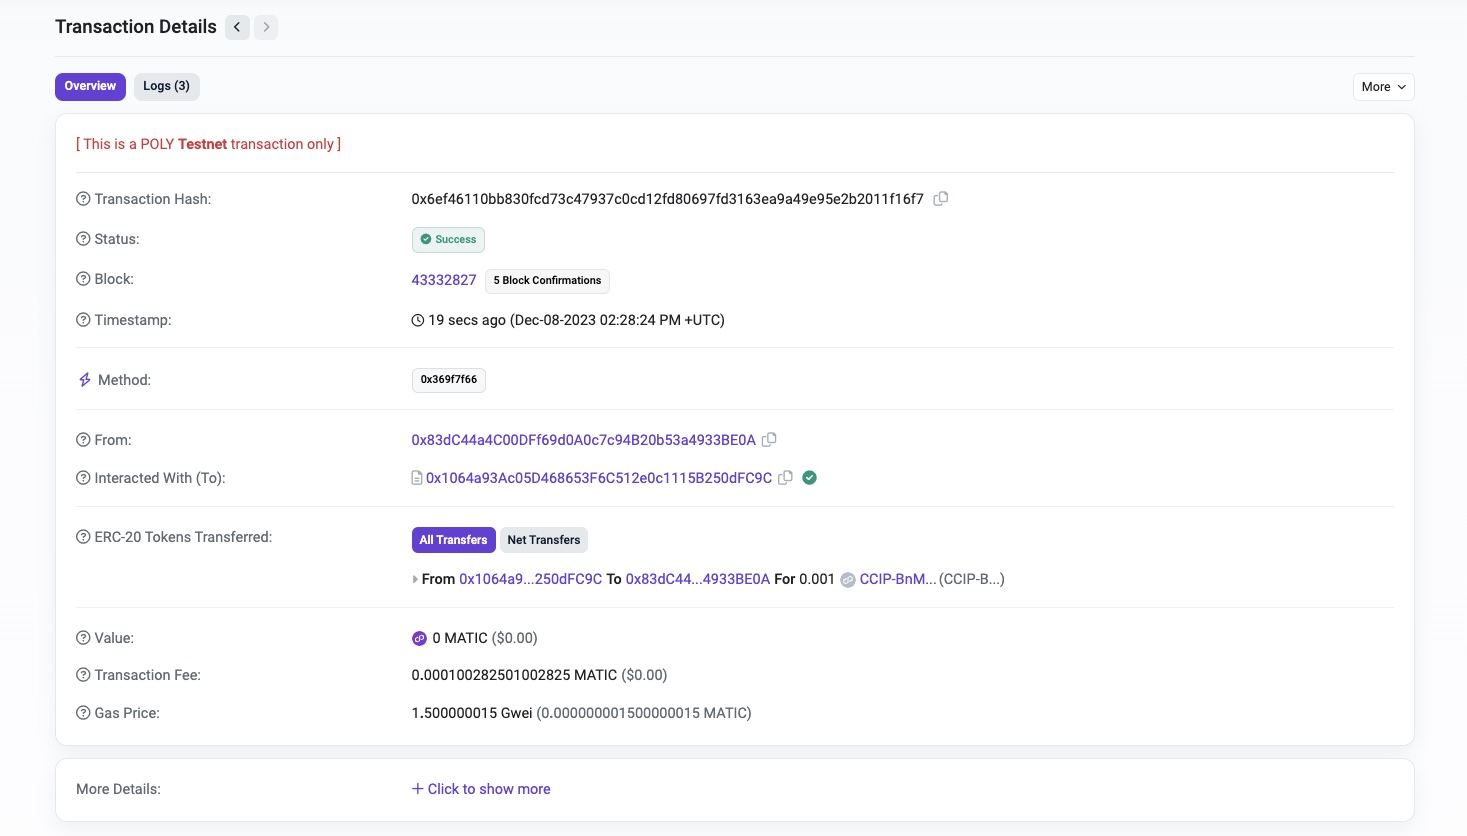Screen dimensions: 1467x836
Task: Click the CCIP-BnM token icon
Action: coord(848,580)
